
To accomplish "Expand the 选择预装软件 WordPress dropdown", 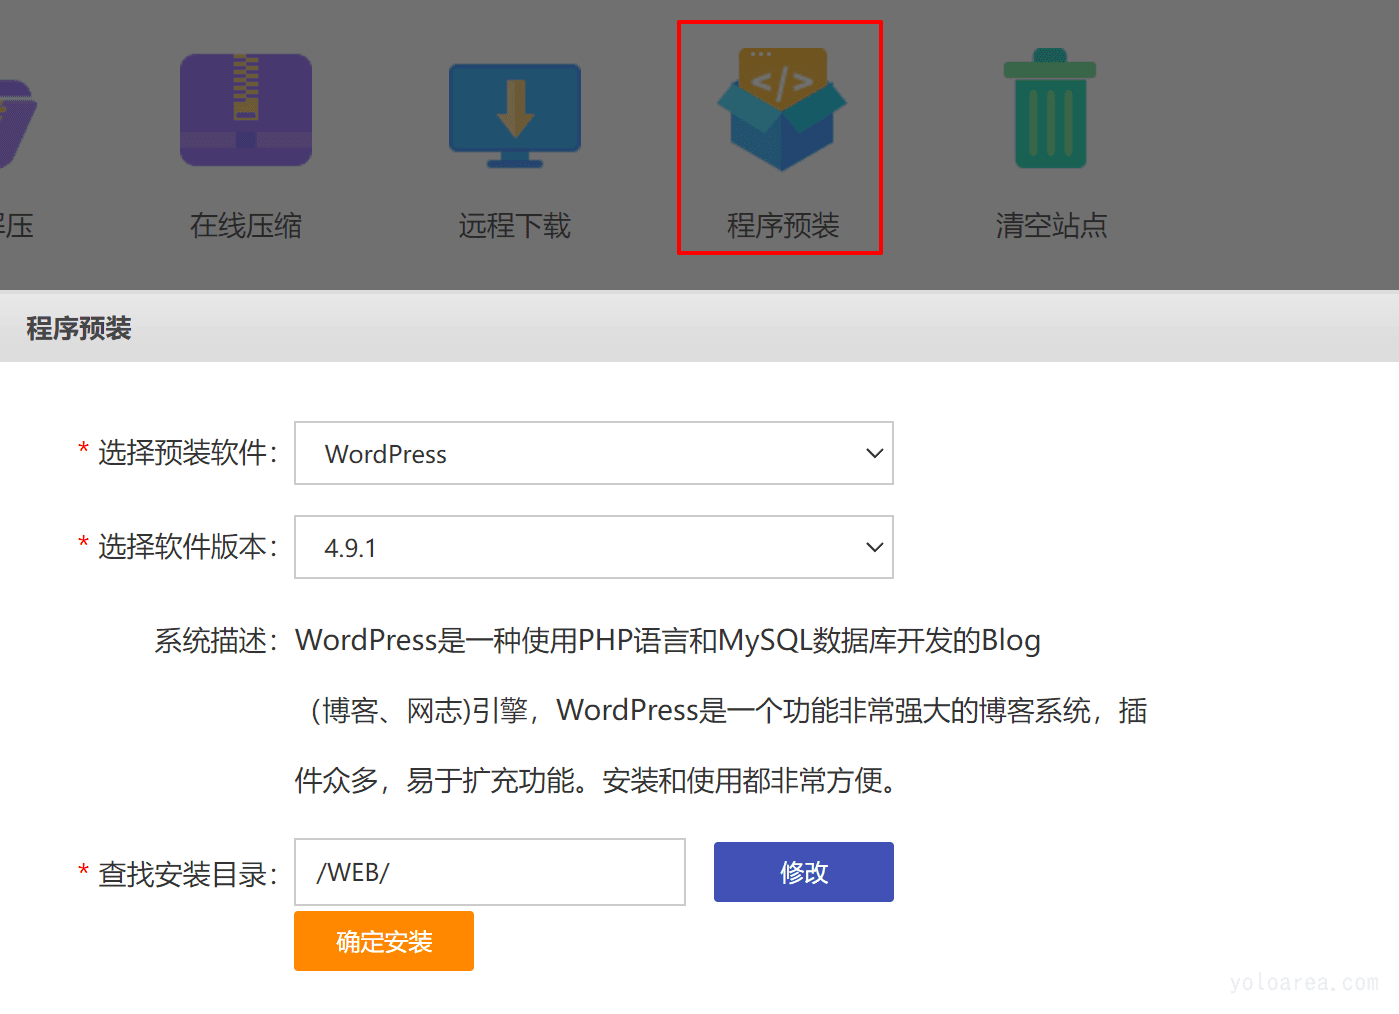I will click(x=594, y=453).
